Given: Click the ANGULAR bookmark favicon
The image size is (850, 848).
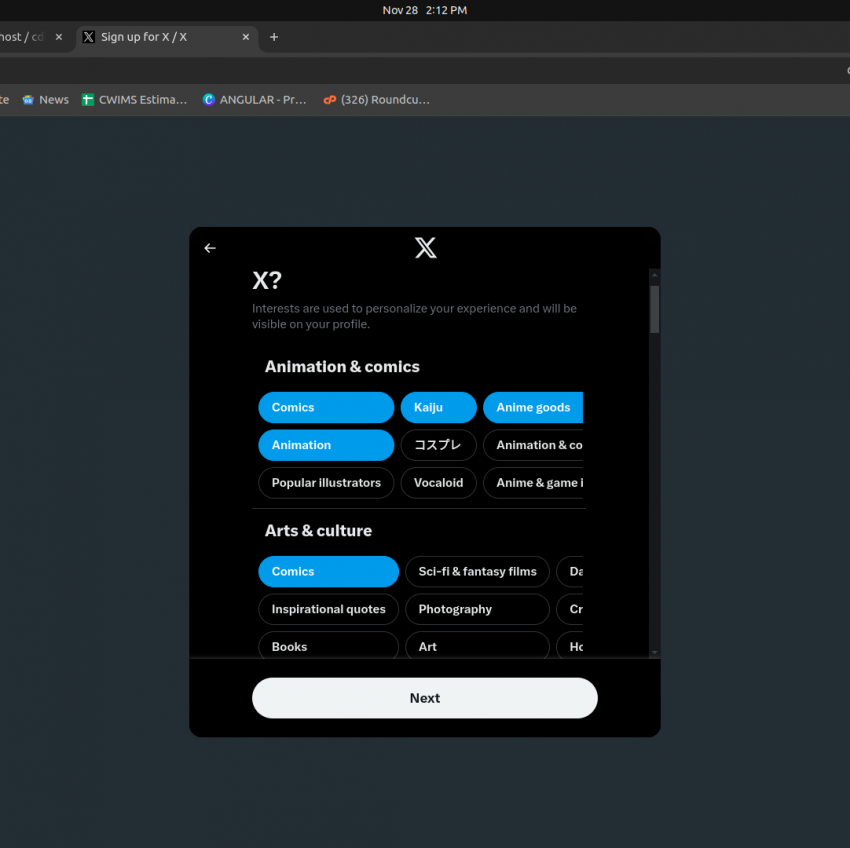Looking at the screenshot, I should pos(209,100).
